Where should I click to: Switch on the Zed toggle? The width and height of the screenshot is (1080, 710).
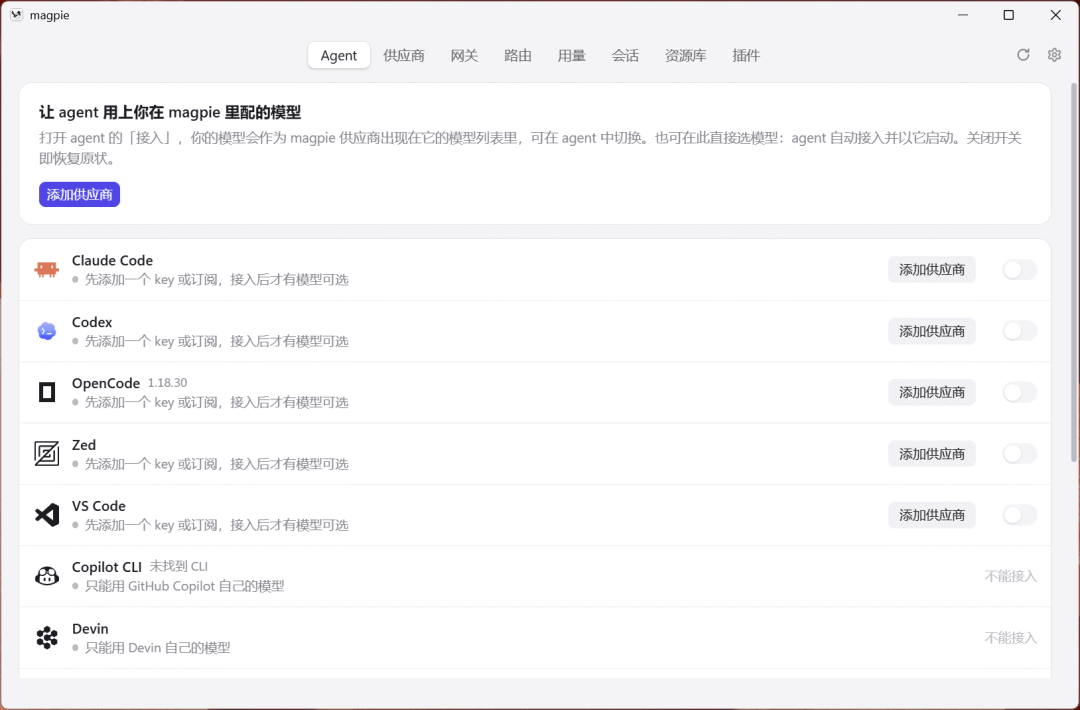coord(1019,454)
